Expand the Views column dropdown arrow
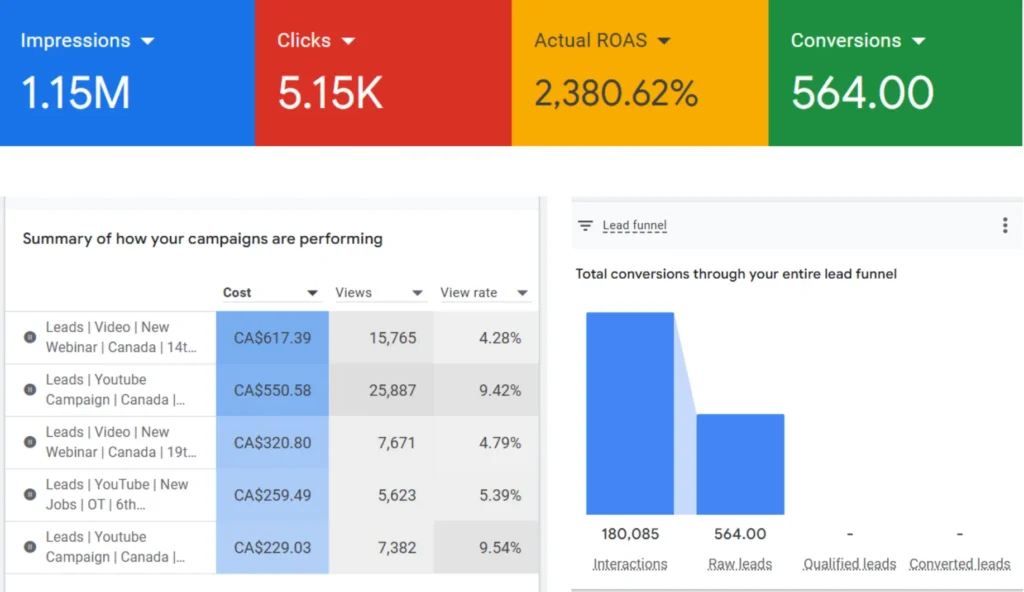The height and width of the screenshot is (592, 1024). [417, 293]
